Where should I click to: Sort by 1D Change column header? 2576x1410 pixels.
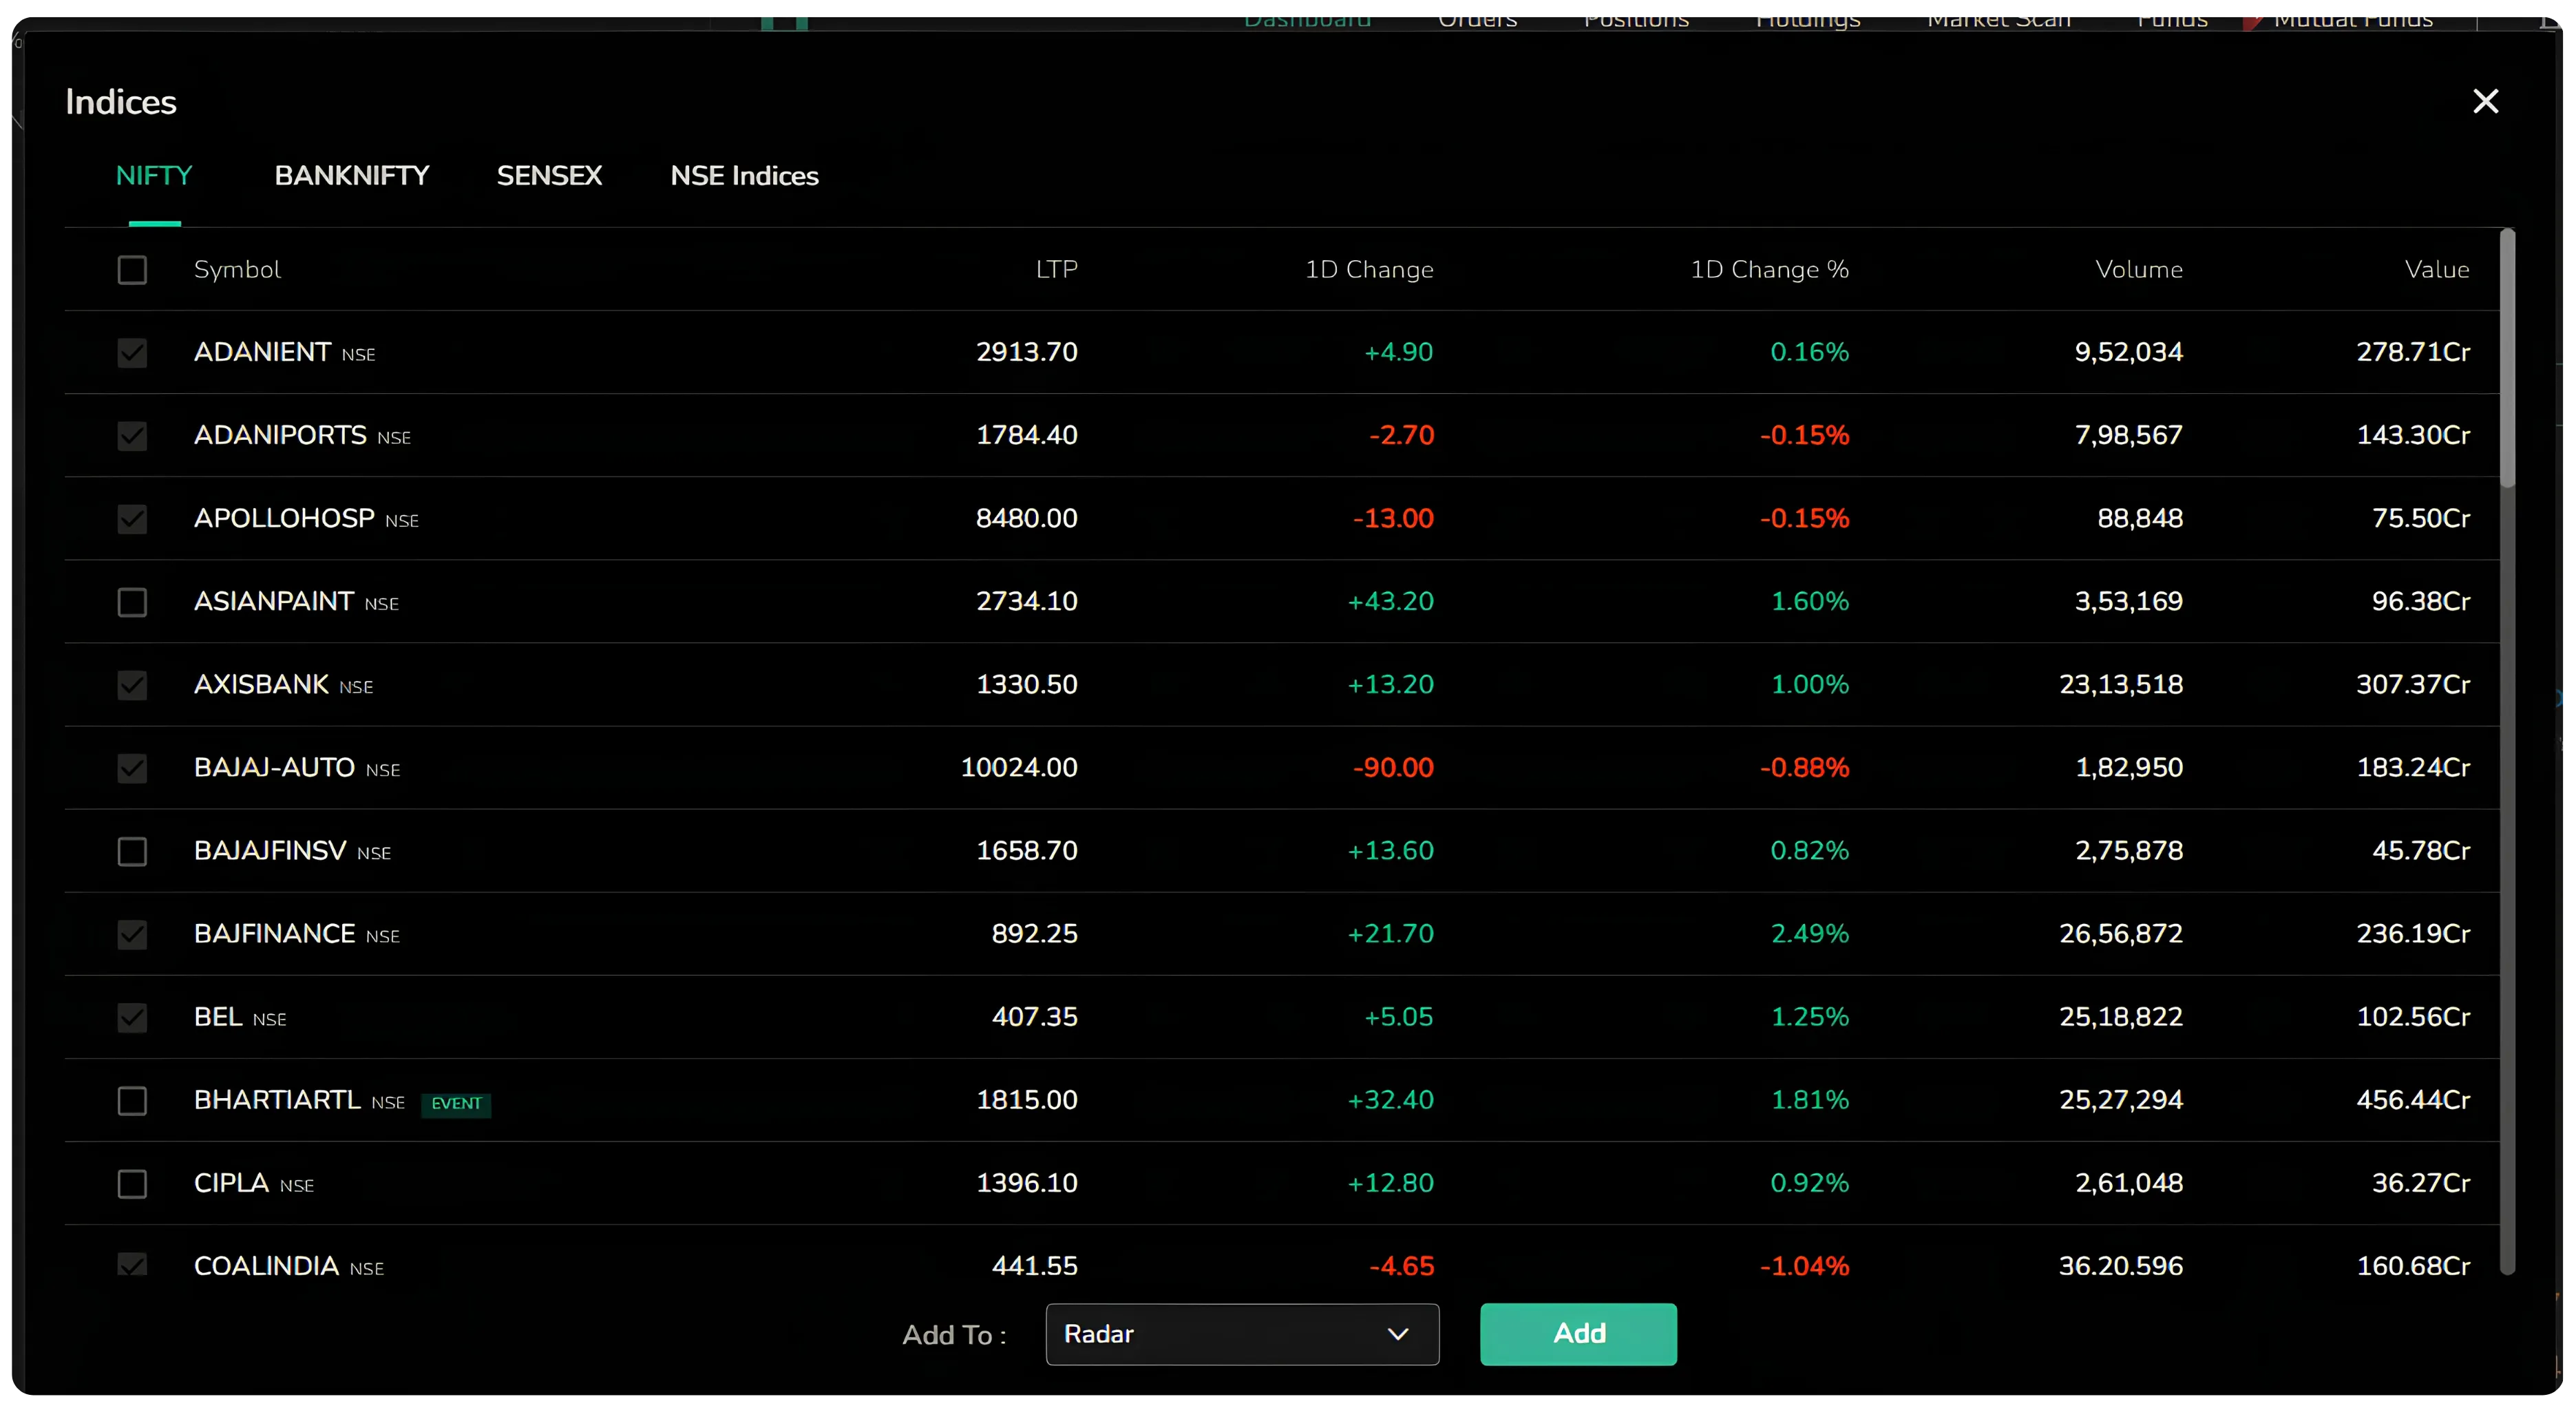pyautogui.click(x=1369, y=270)
